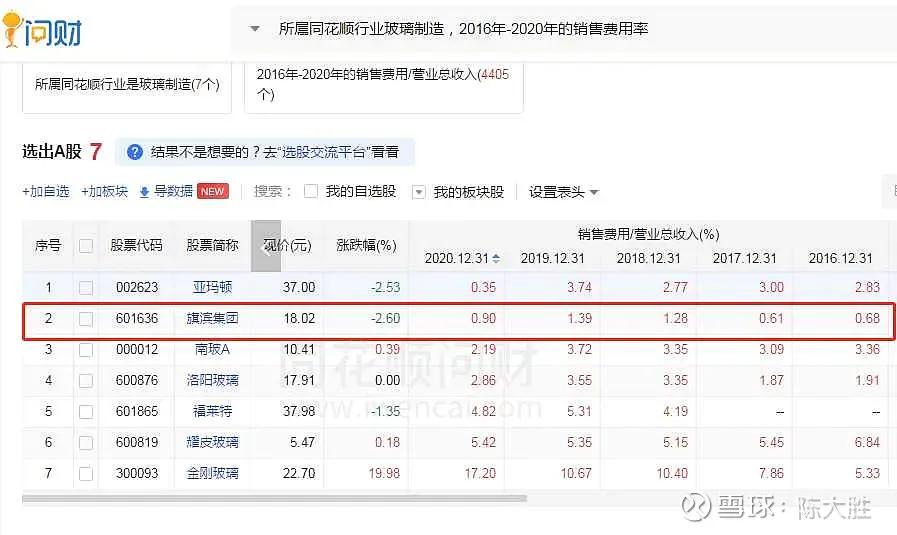The image size is (897, 535).
Task: Open stock link 亚玛顿
Action: 212,287
